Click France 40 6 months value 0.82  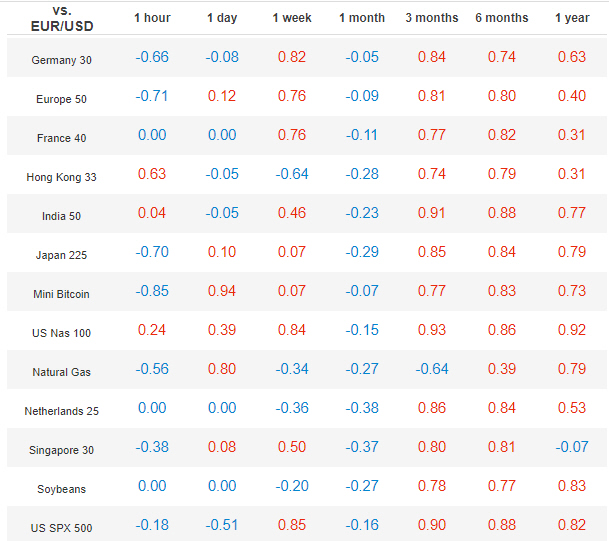[502, 135]
